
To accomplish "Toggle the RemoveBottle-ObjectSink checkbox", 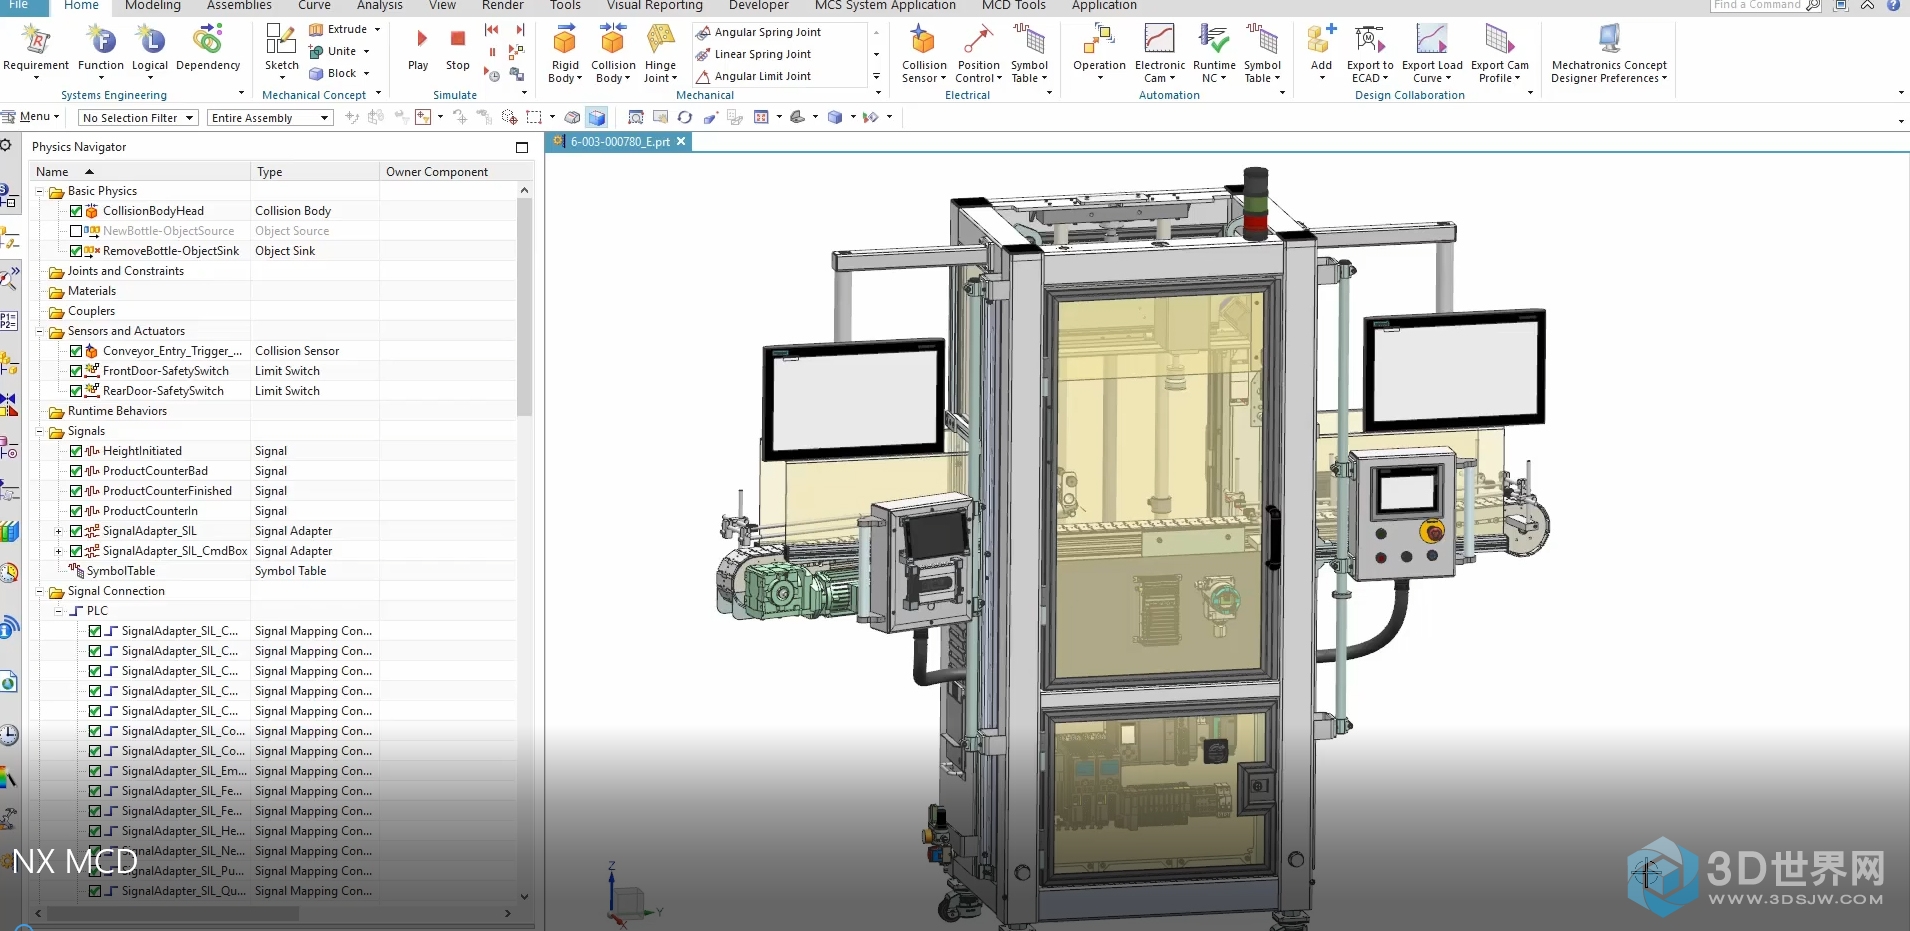I will click(76, 251).
